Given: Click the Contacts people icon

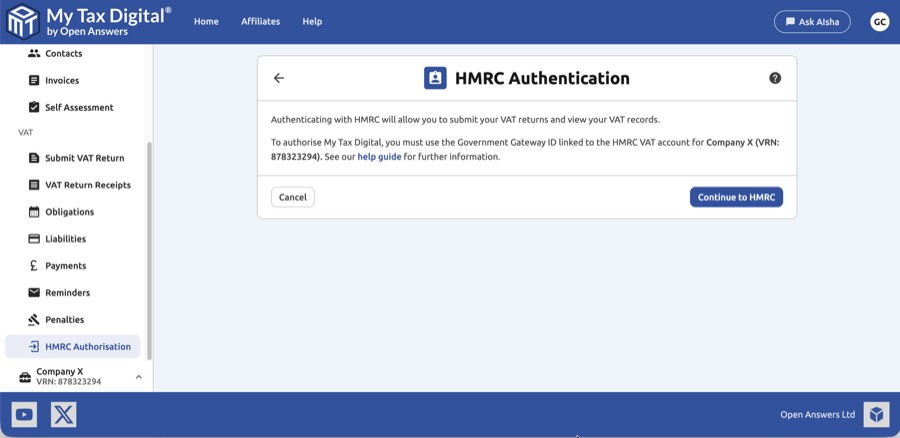Looking at the screenshot, I should point(34,53).
